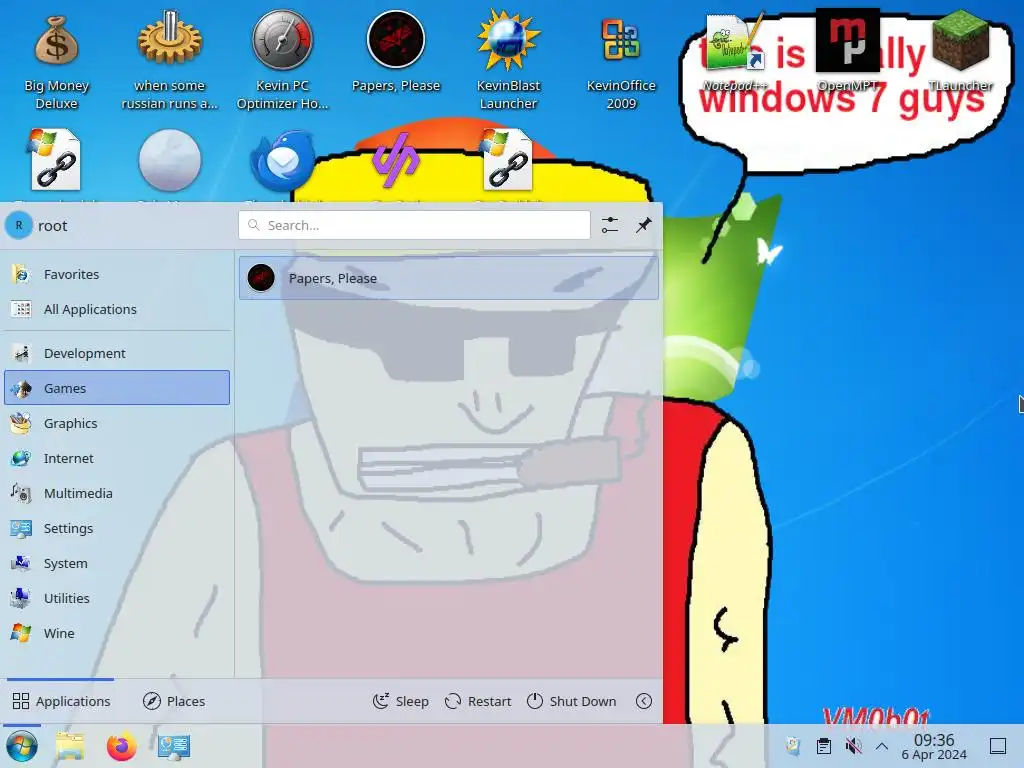Open the purple slash-logo desktop icon
Image resolution: width=1024 pixels, height=768 pixels.
pyautogui.click(x=396, y=161)
